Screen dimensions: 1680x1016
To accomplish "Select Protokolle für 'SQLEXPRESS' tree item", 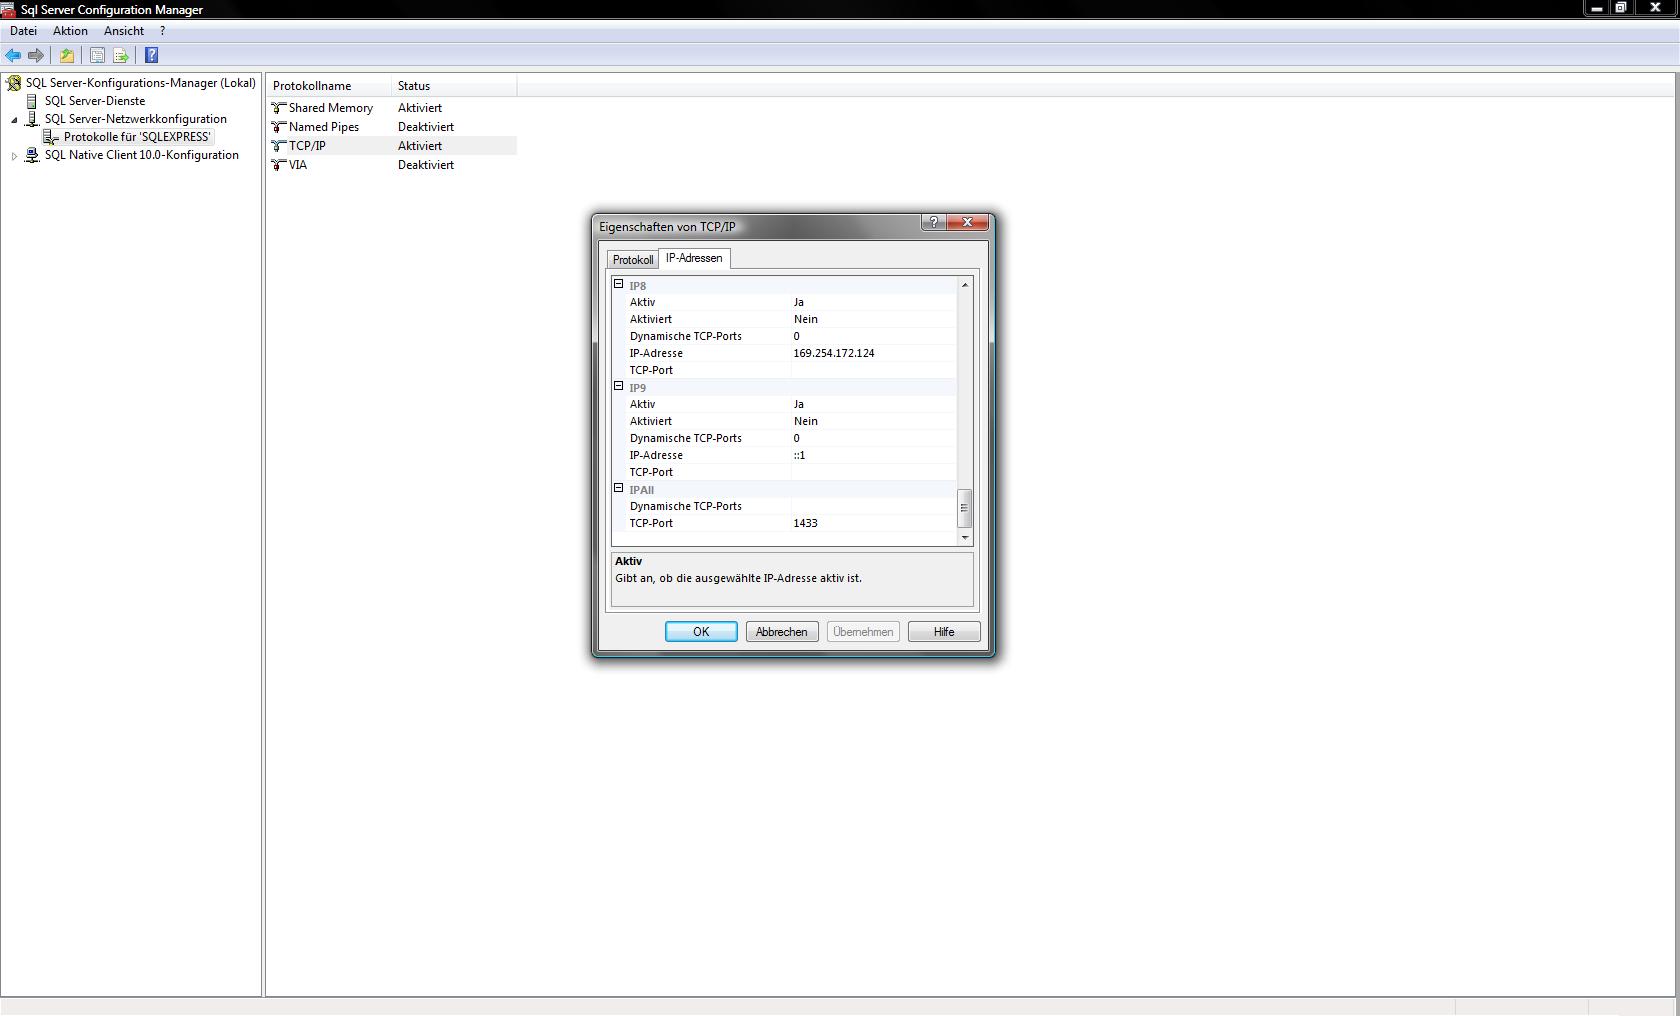I will 137,137.
